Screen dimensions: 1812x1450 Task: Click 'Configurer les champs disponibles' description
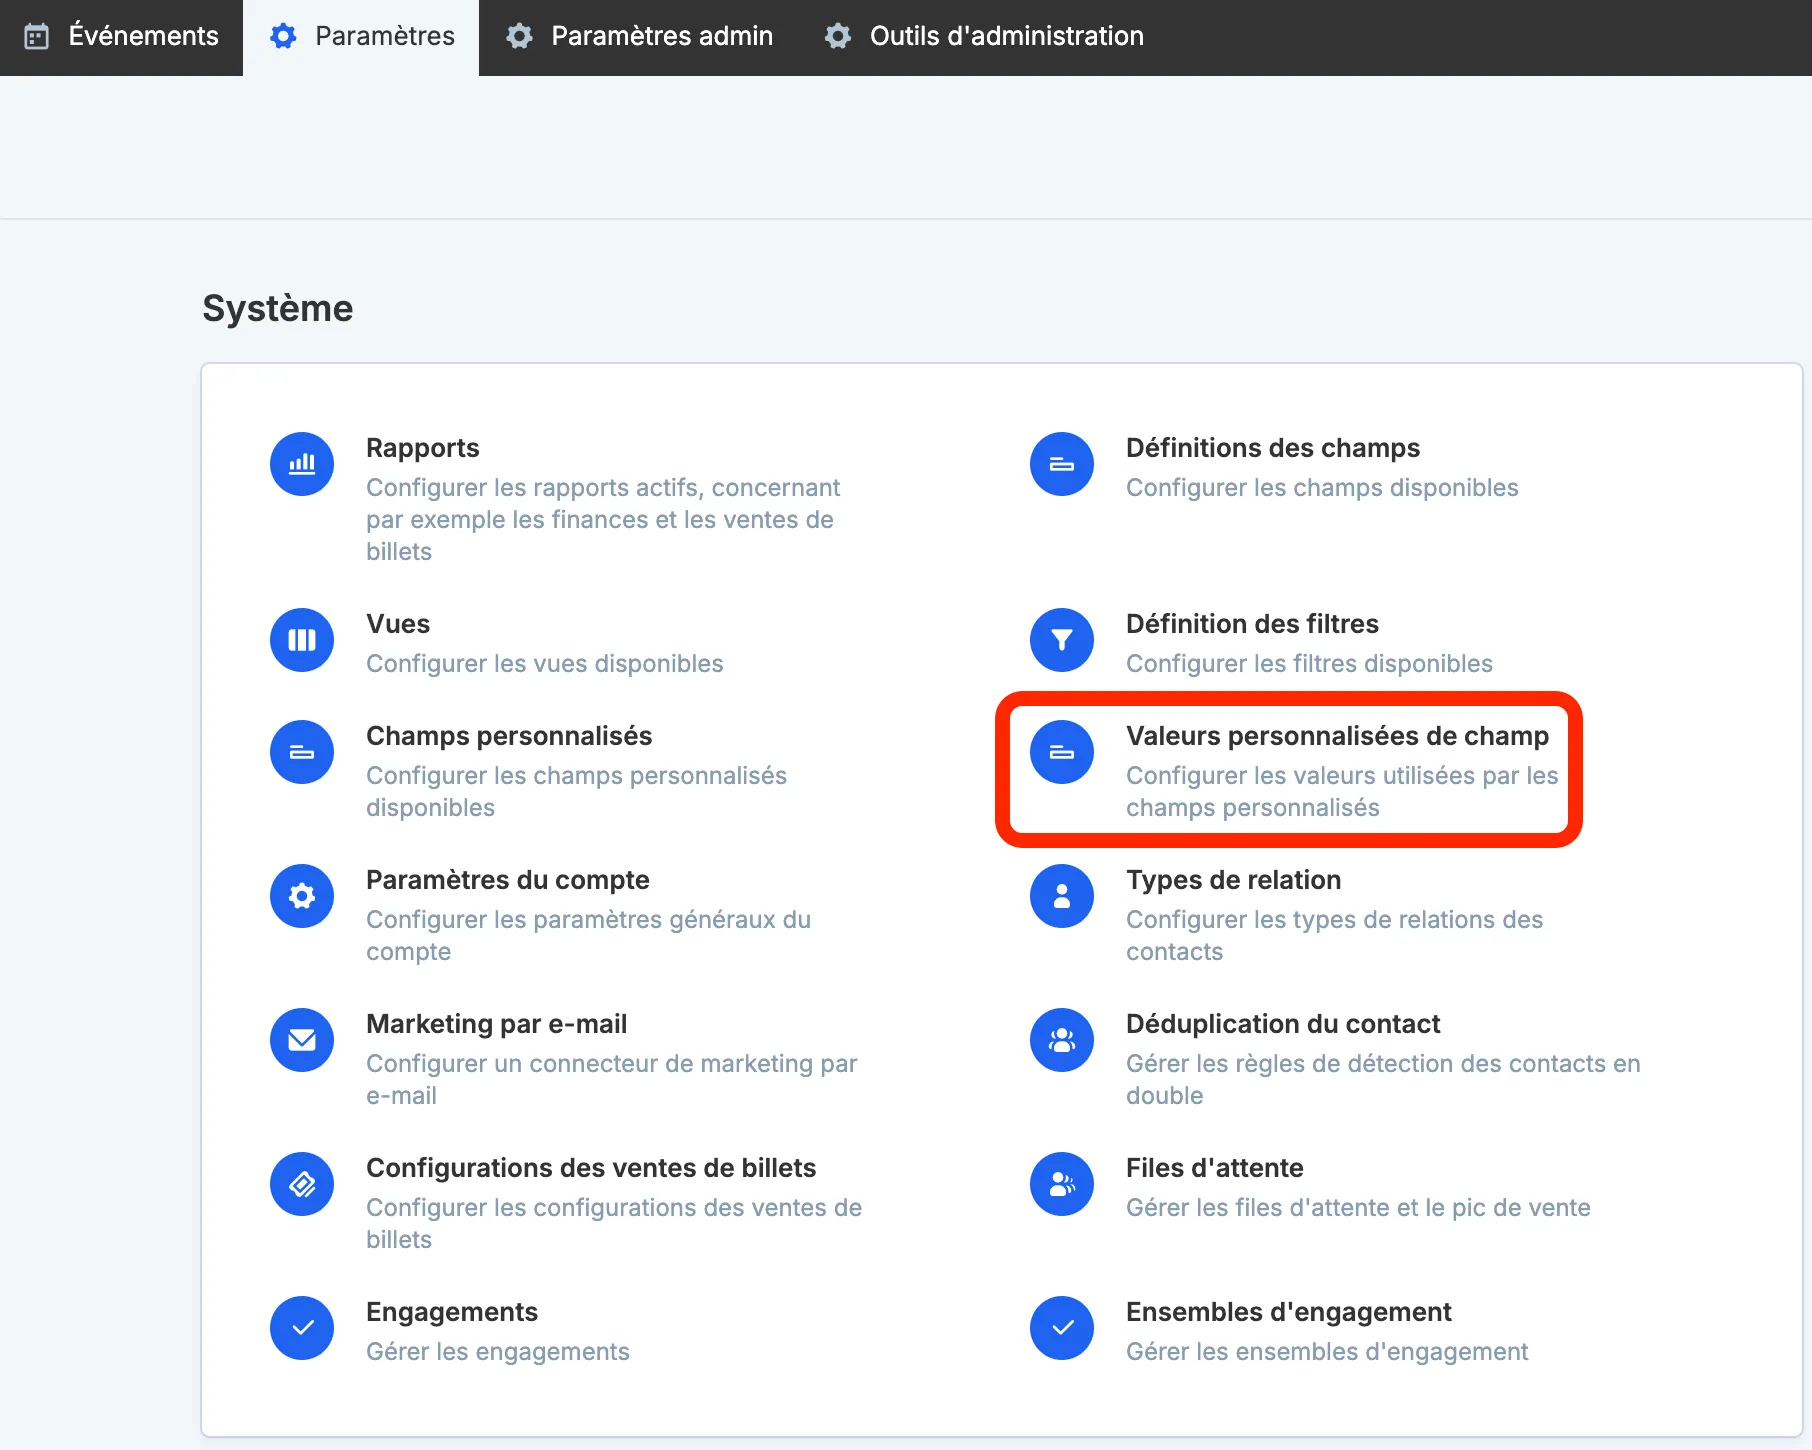[1322, 488]
